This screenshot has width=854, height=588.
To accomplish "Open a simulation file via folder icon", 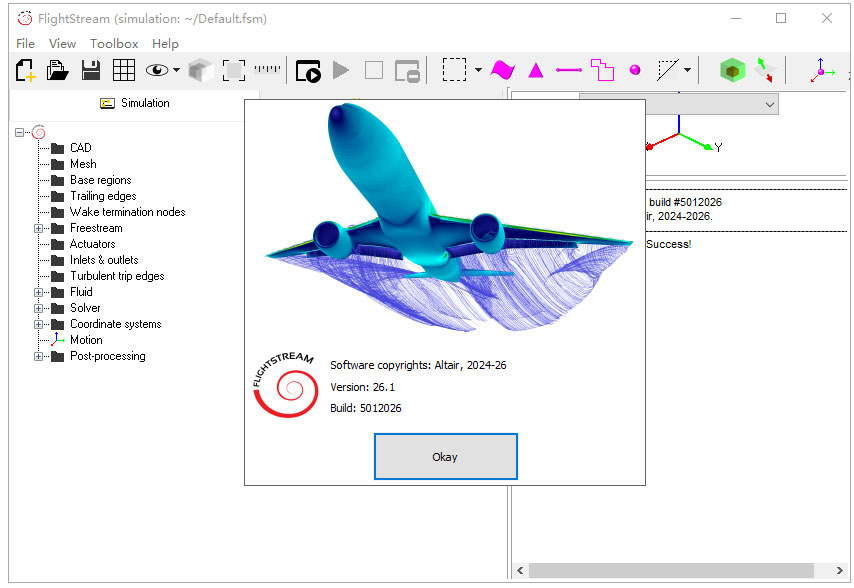I will coord(57,70).
